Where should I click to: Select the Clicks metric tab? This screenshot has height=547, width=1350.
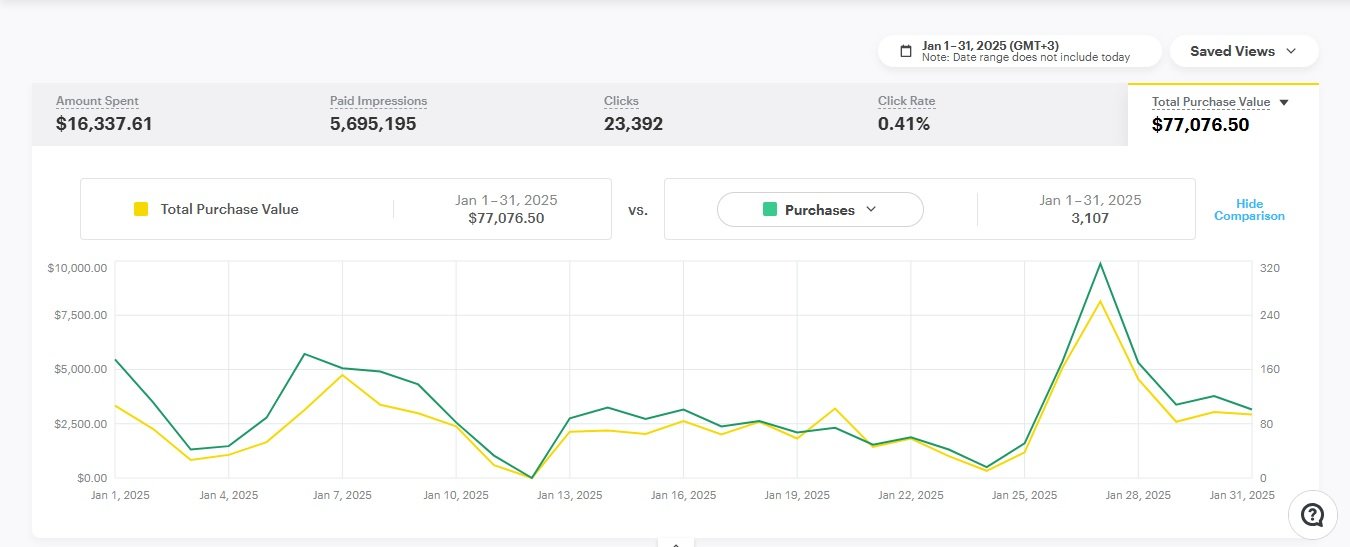click(x=716, y=114)
